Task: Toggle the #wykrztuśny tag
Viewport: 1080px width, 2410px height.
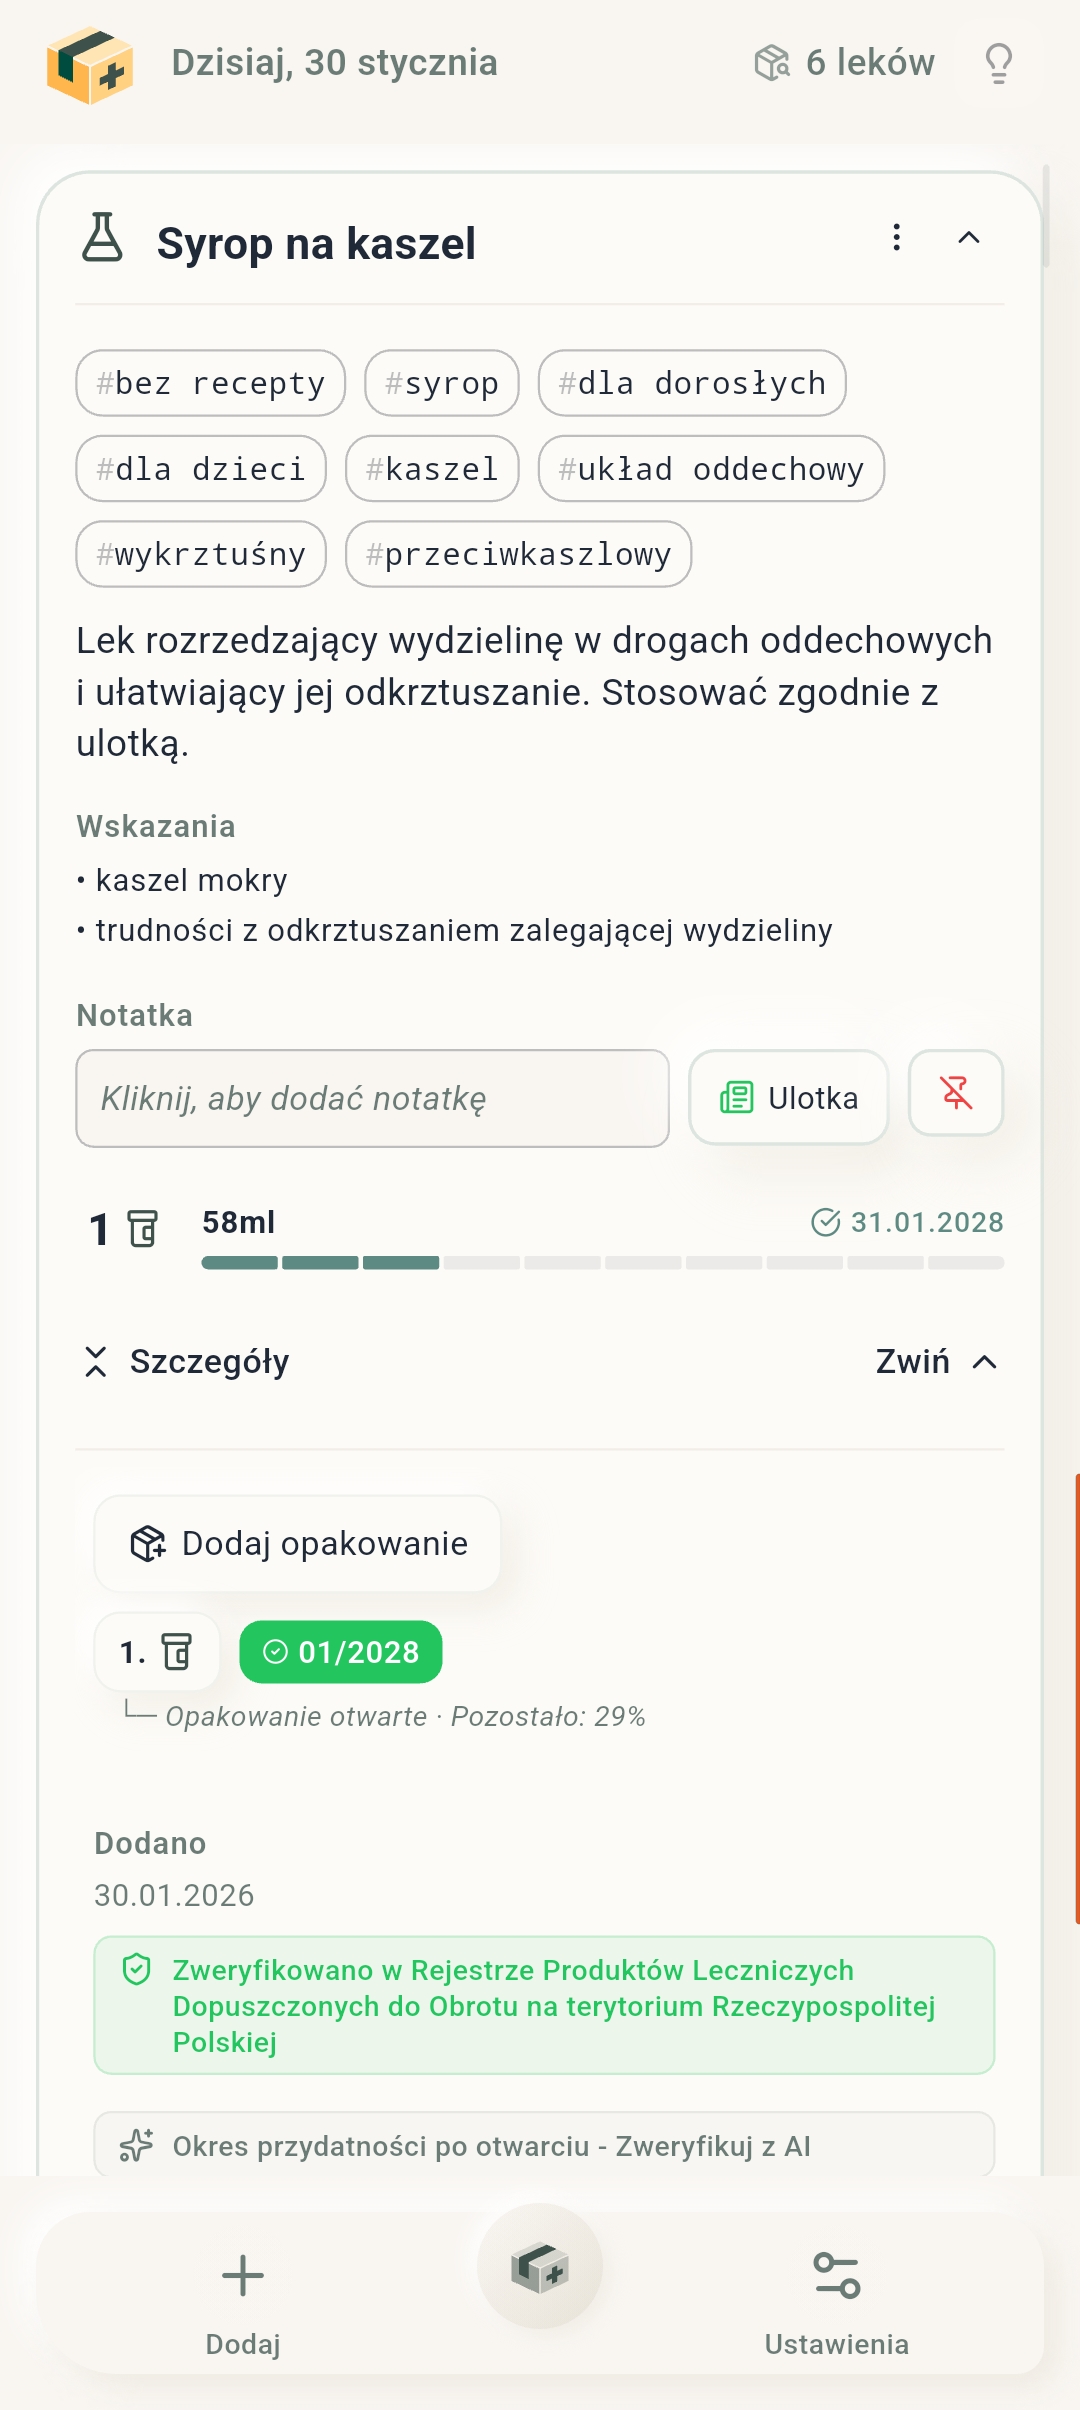Action: 200,554
